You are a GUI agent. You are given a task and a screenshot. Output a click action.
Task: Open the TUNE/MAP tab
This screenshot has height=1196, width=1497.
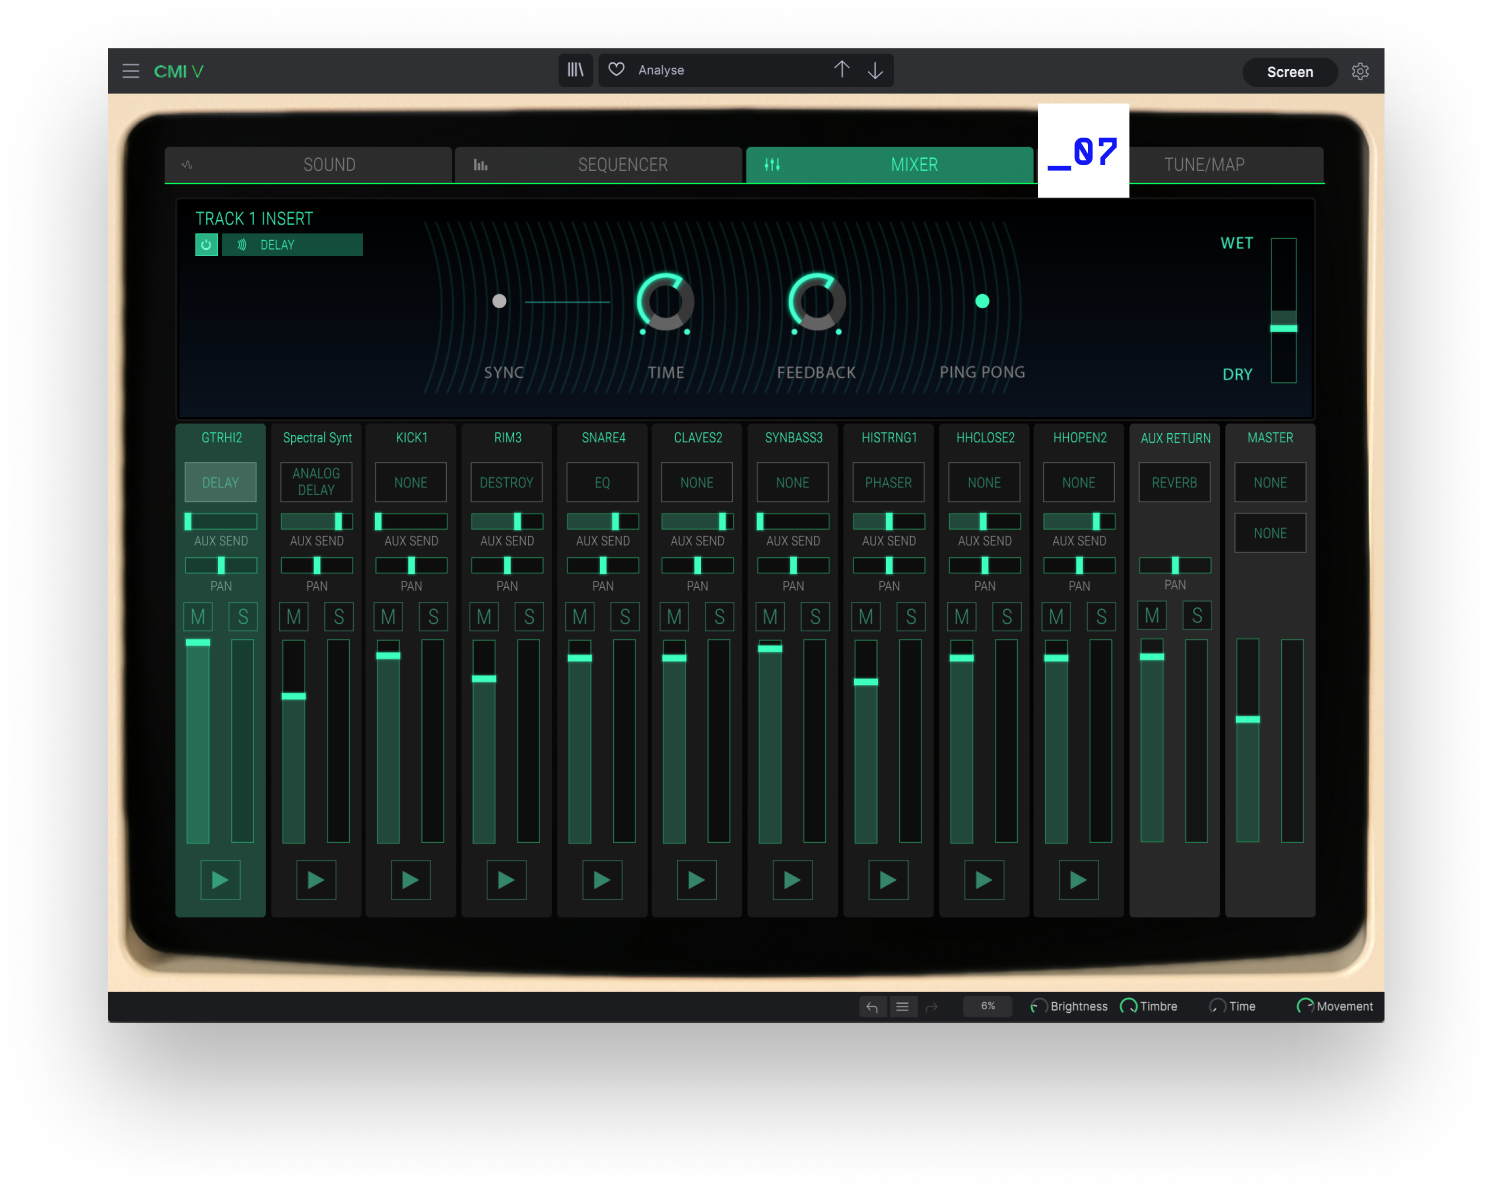[x=1204, y=164]
